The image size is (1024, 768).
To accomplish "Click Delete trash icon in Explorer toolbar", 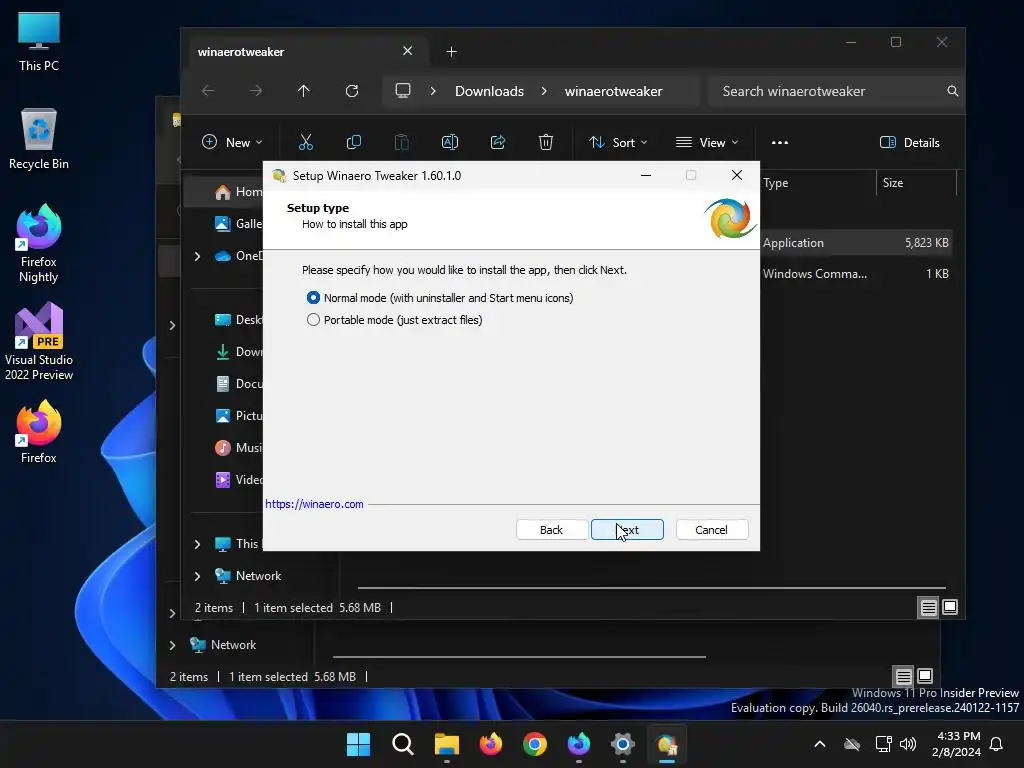I will click(546, 142).
